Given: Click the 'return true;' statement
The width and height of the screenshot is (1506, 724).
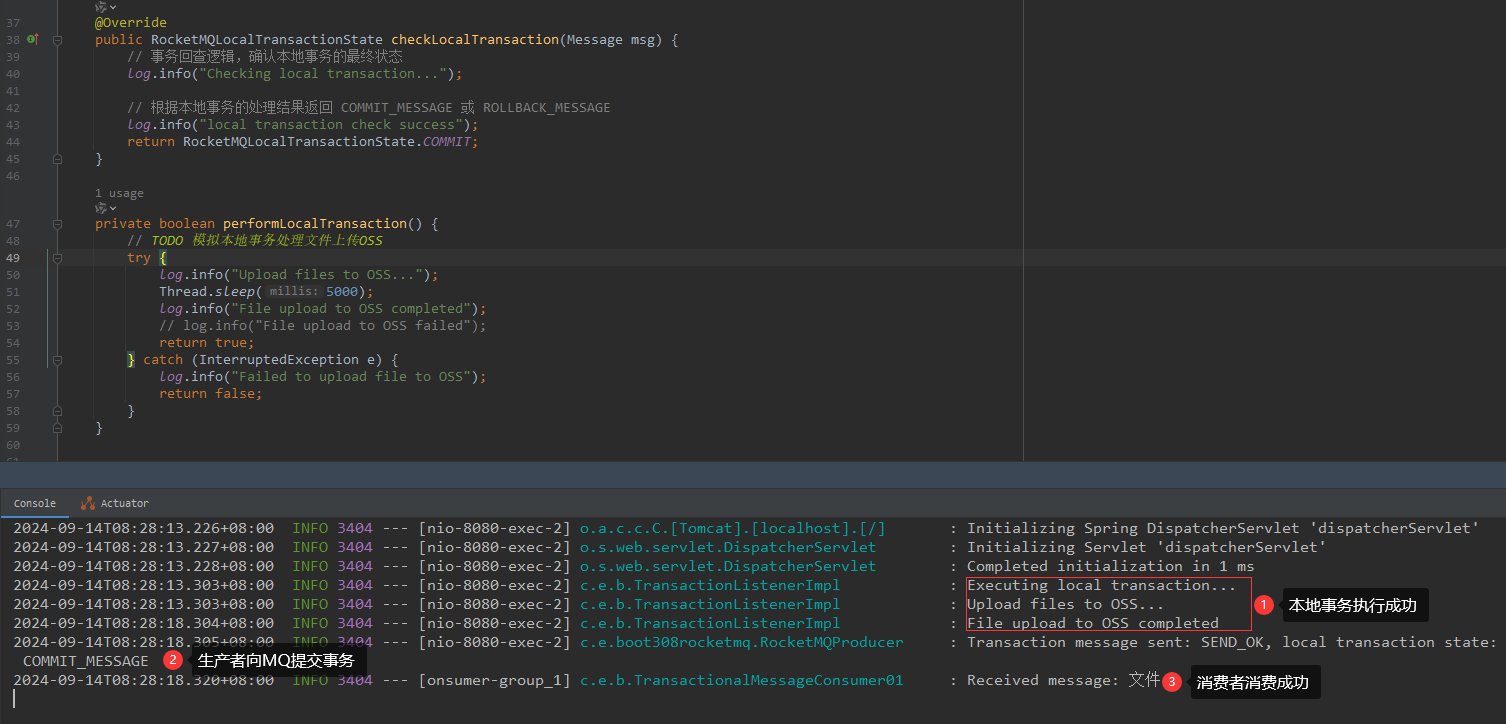Looking at the screenshot, I should pyautogui.click(x=207, y=343).
